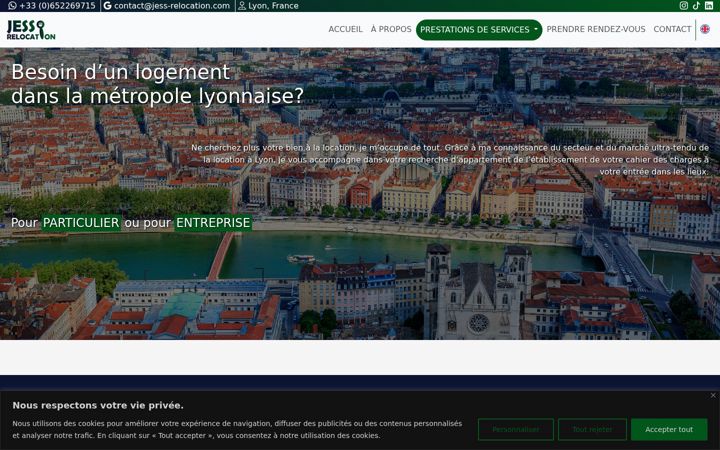Image resolution: width=720 pixels, height=450 pixels.
Task: Click the text "Nous respectons votre vie privée."
Action: (x=98, y=405)
